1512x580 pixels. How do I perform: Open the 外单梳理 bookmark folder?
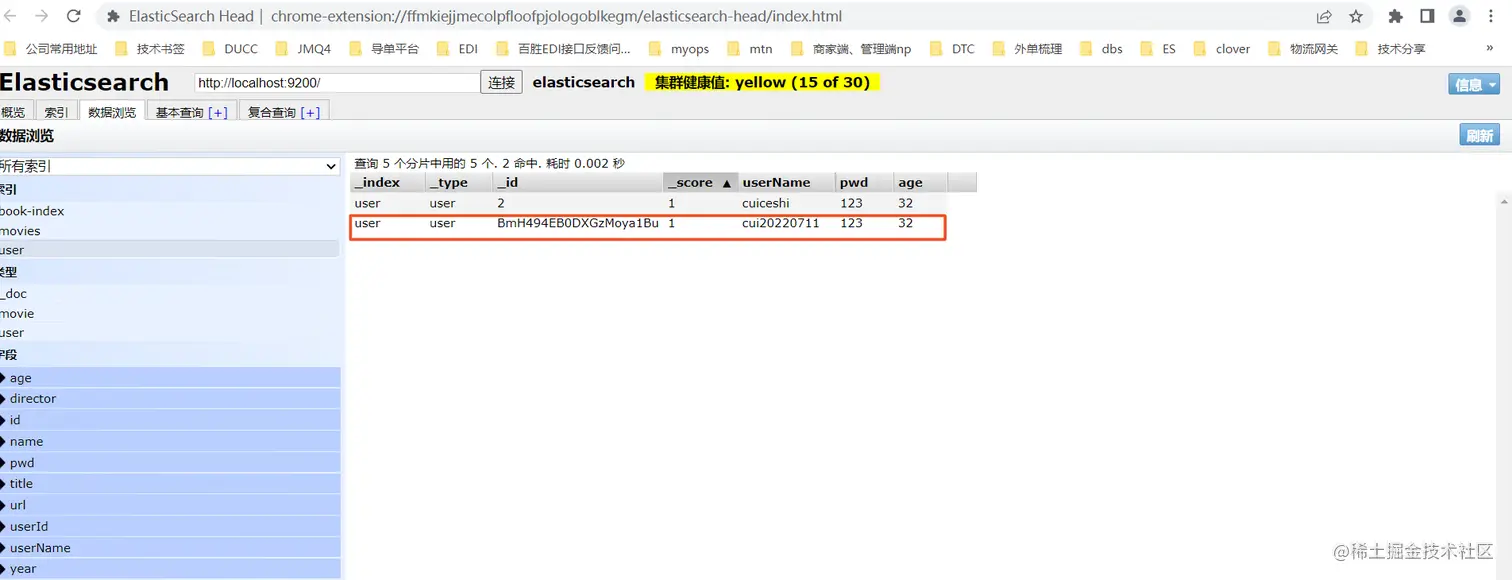tap(1028, 48)
